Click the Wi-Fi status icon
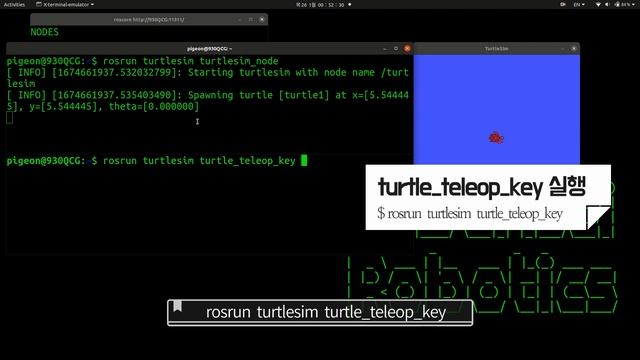The width and height of the screenshot is (640, 360). pos(598,4)
